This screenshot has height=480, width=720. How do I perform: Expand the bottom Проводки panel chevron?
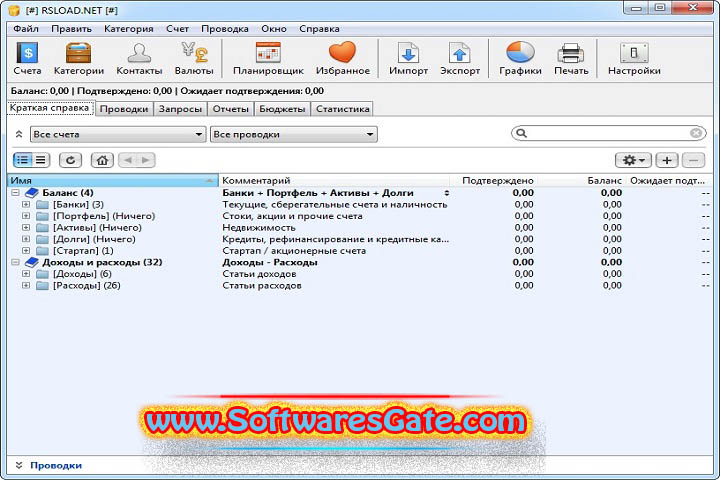tap(19, 465)
